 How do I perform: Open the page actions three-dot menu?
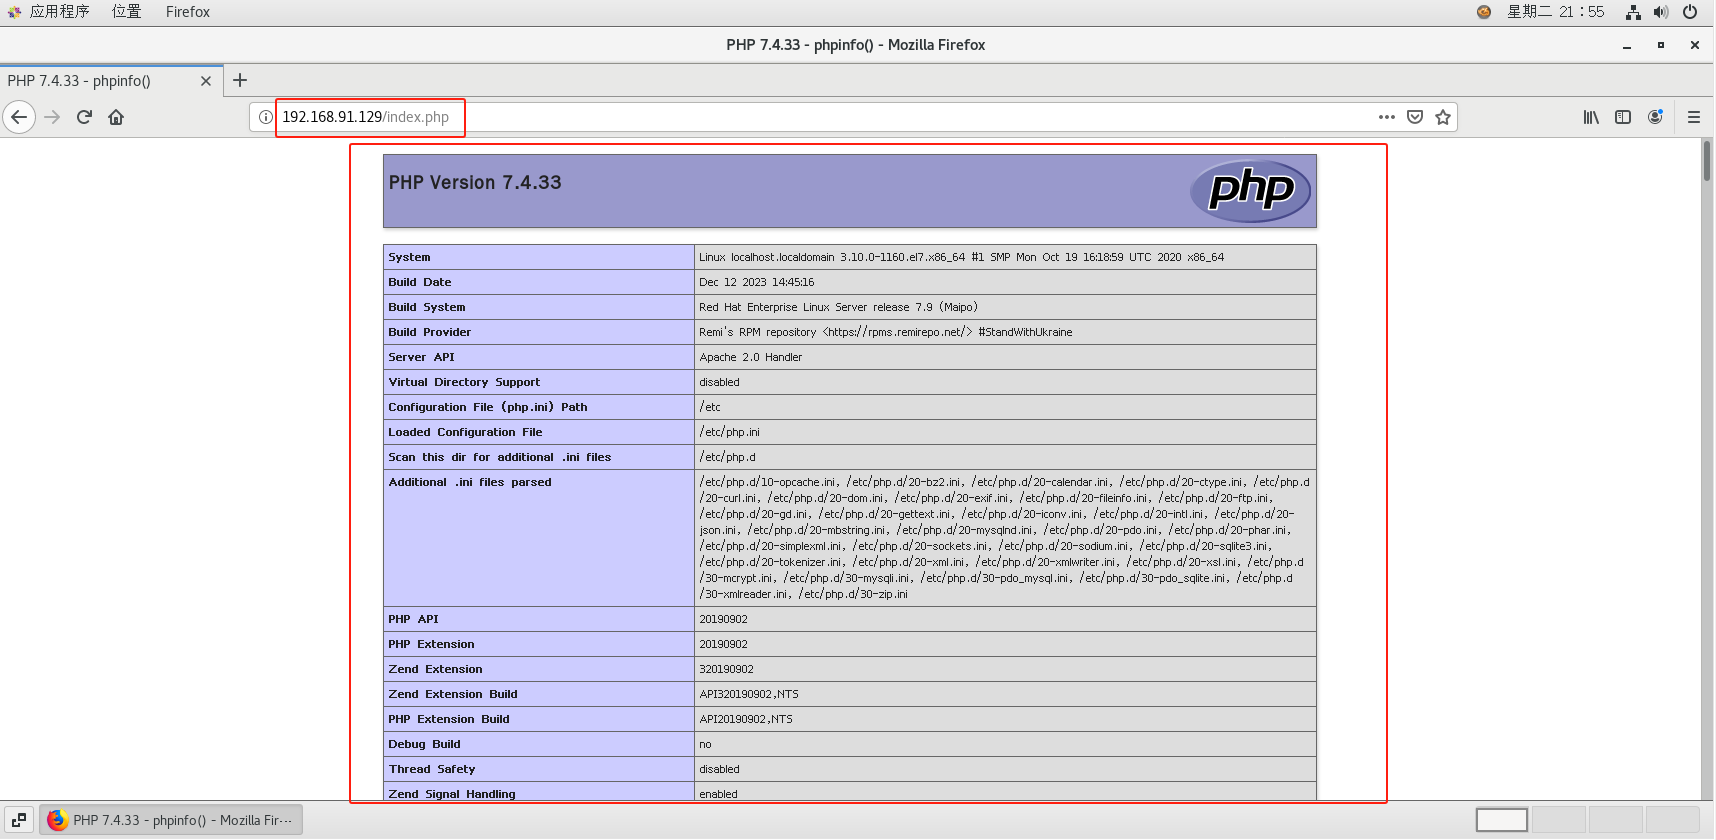tap(1386, 117)
